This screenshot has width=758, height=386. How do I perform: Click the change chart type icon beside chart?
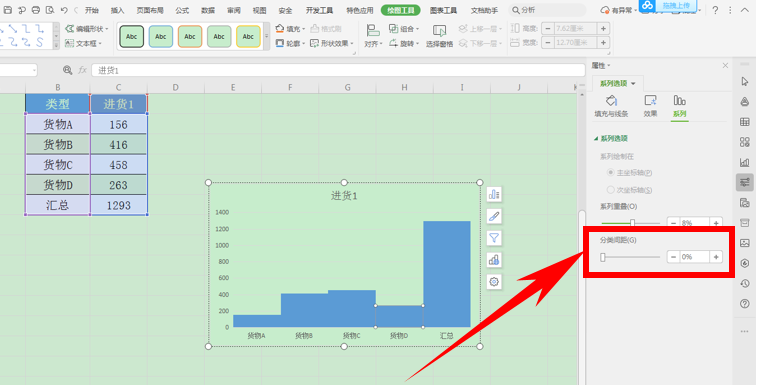[494, 260]
